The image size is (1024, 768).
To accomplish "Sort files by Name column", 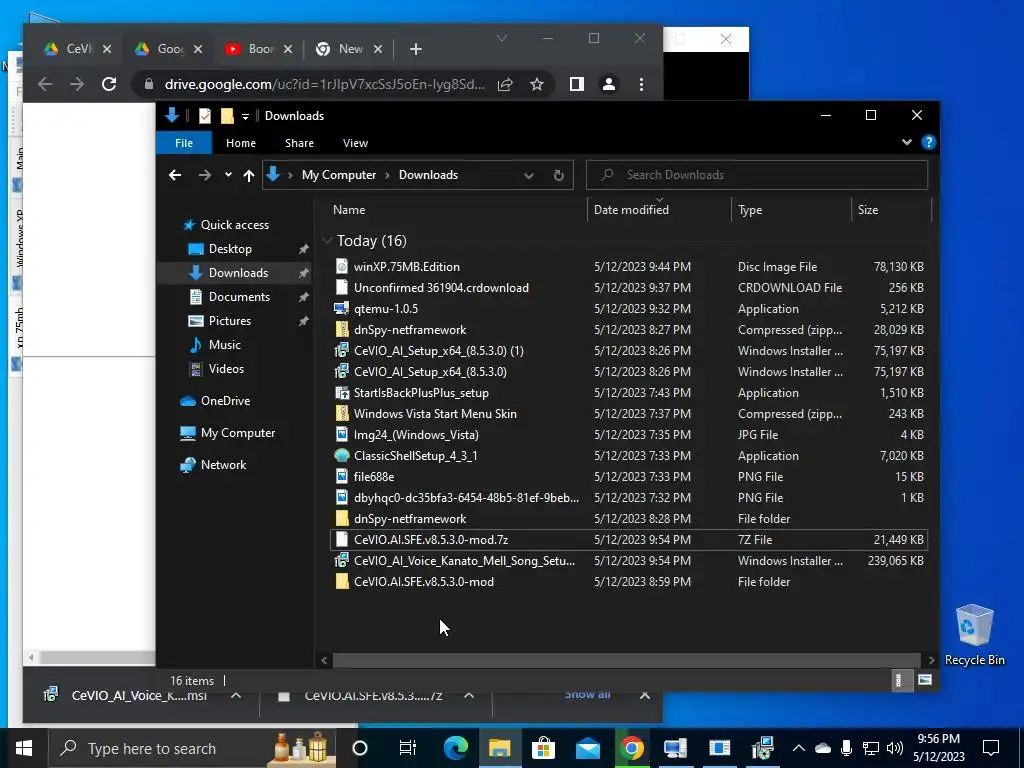I will [x=457, y=210].
